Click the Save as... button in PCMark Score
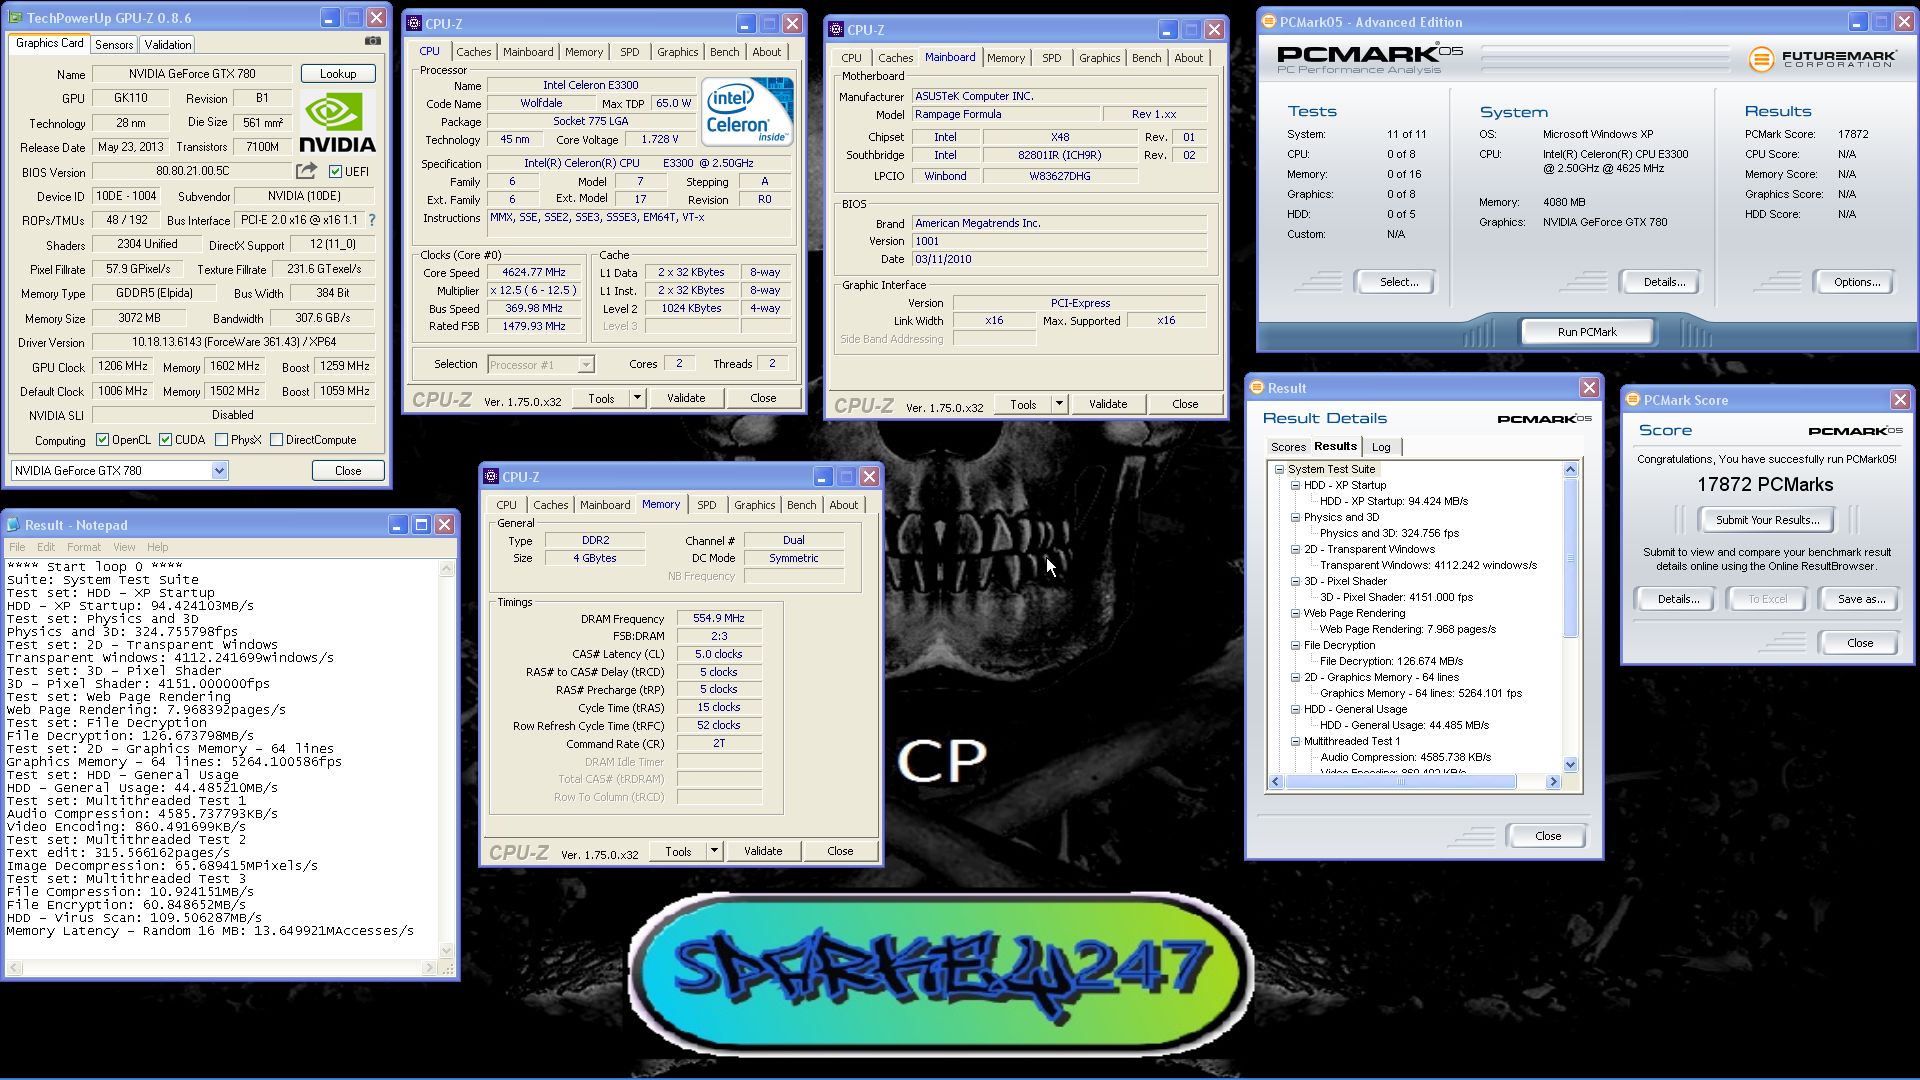 pos(1861,599)
